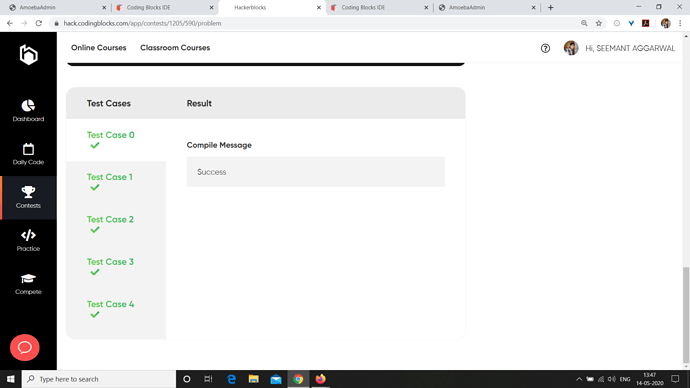Go back with browser back arrow

pos(10,23)
